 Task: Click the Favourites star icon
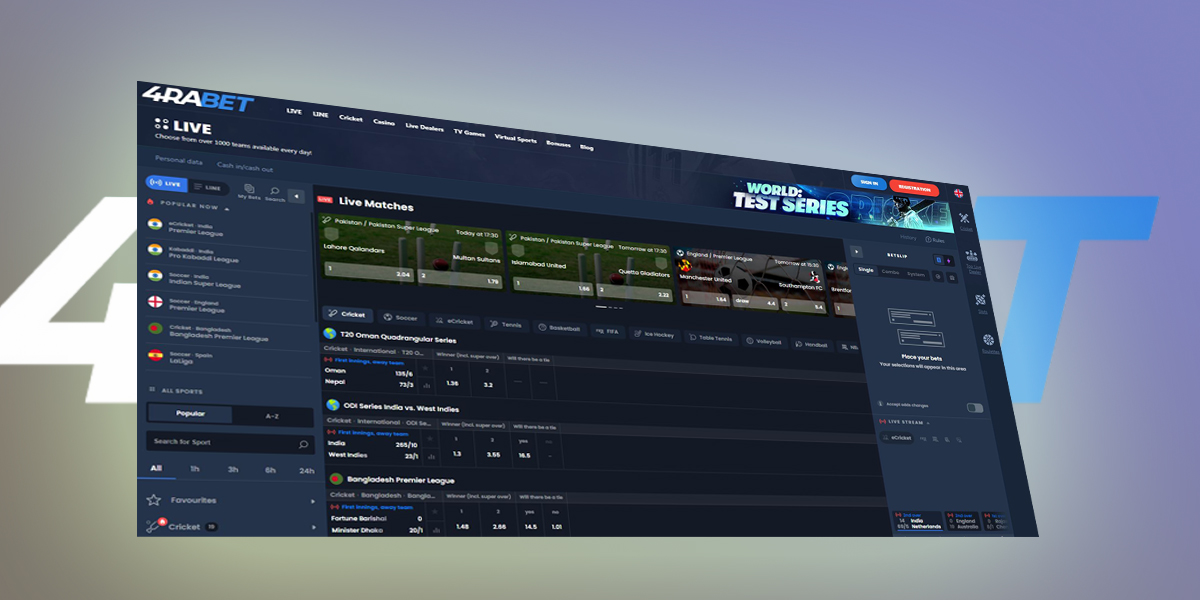(x=154, y=500)
